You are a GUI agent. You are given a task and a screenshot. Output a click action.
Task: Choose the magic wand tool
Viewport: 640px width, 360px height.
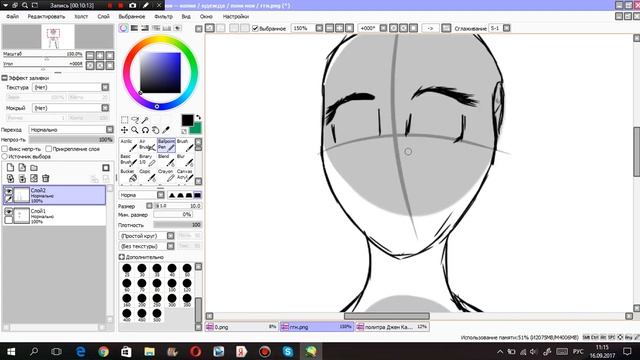coord(145,120)
